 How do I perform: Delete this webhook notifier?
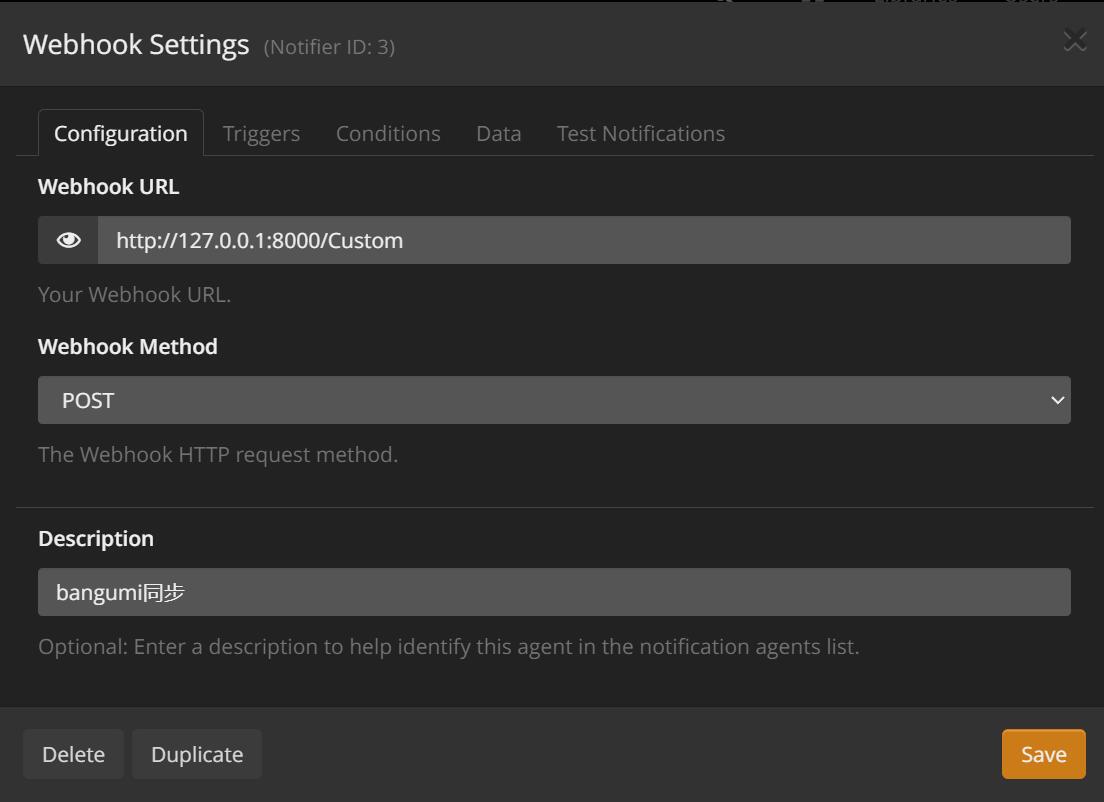click(73, 754)
